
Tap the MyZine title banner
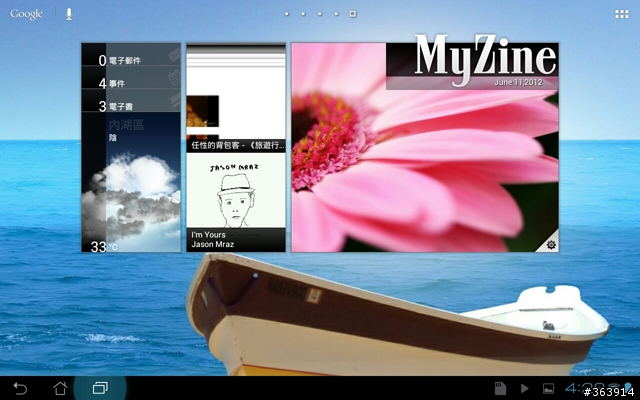coord(485,60)
